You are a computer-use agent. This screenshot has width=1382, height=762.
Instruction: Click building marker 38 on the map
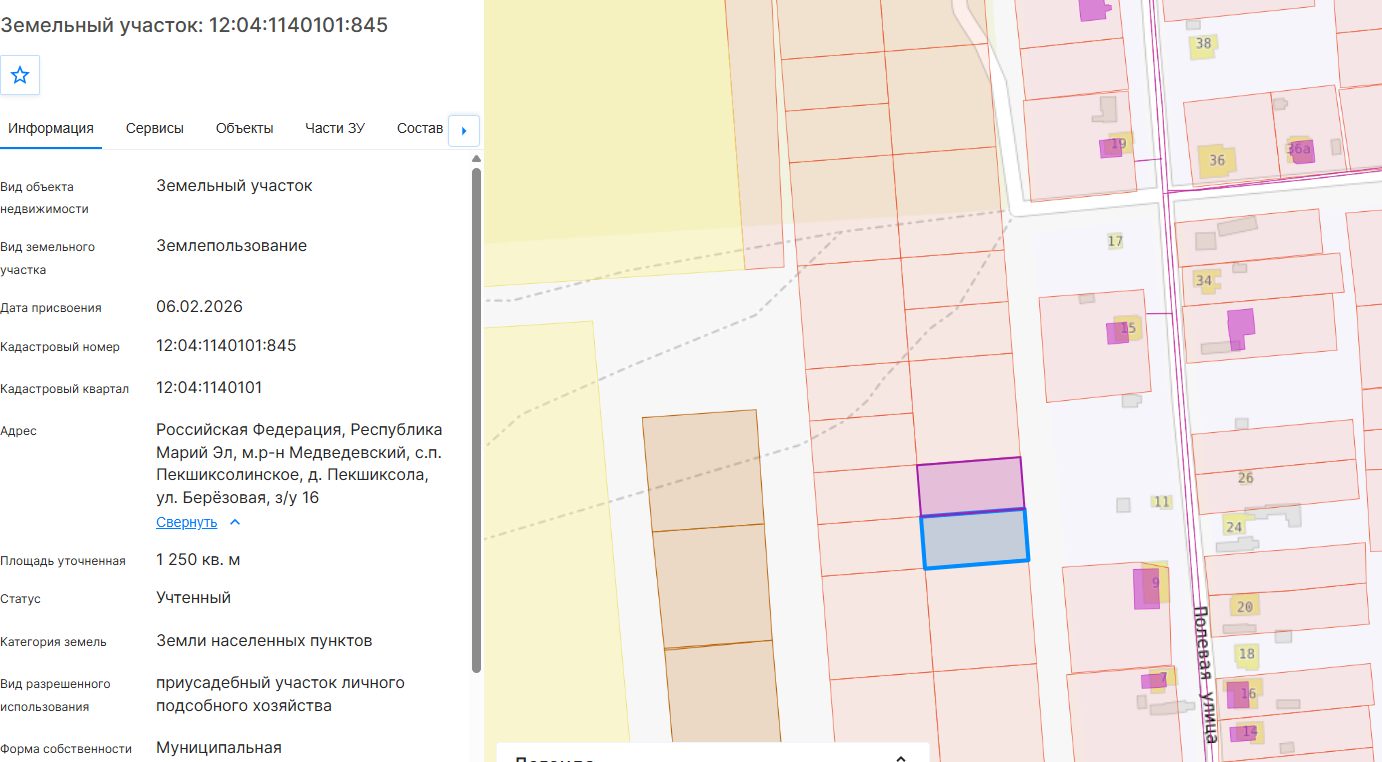(1203, 43)
